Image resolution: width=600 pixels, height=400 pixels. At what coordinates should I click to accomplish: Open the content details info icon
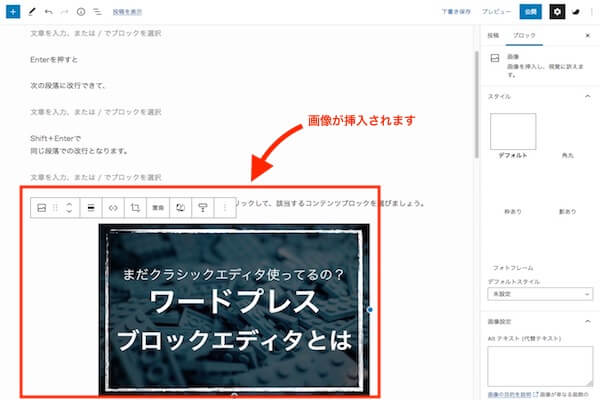[81, 12]
